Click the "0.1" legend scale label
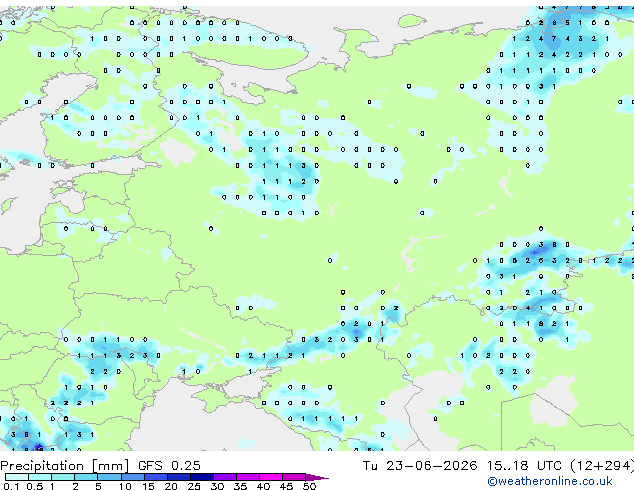Image resolution: width=634 pixels, height=490 pixels. pos(11,486)
